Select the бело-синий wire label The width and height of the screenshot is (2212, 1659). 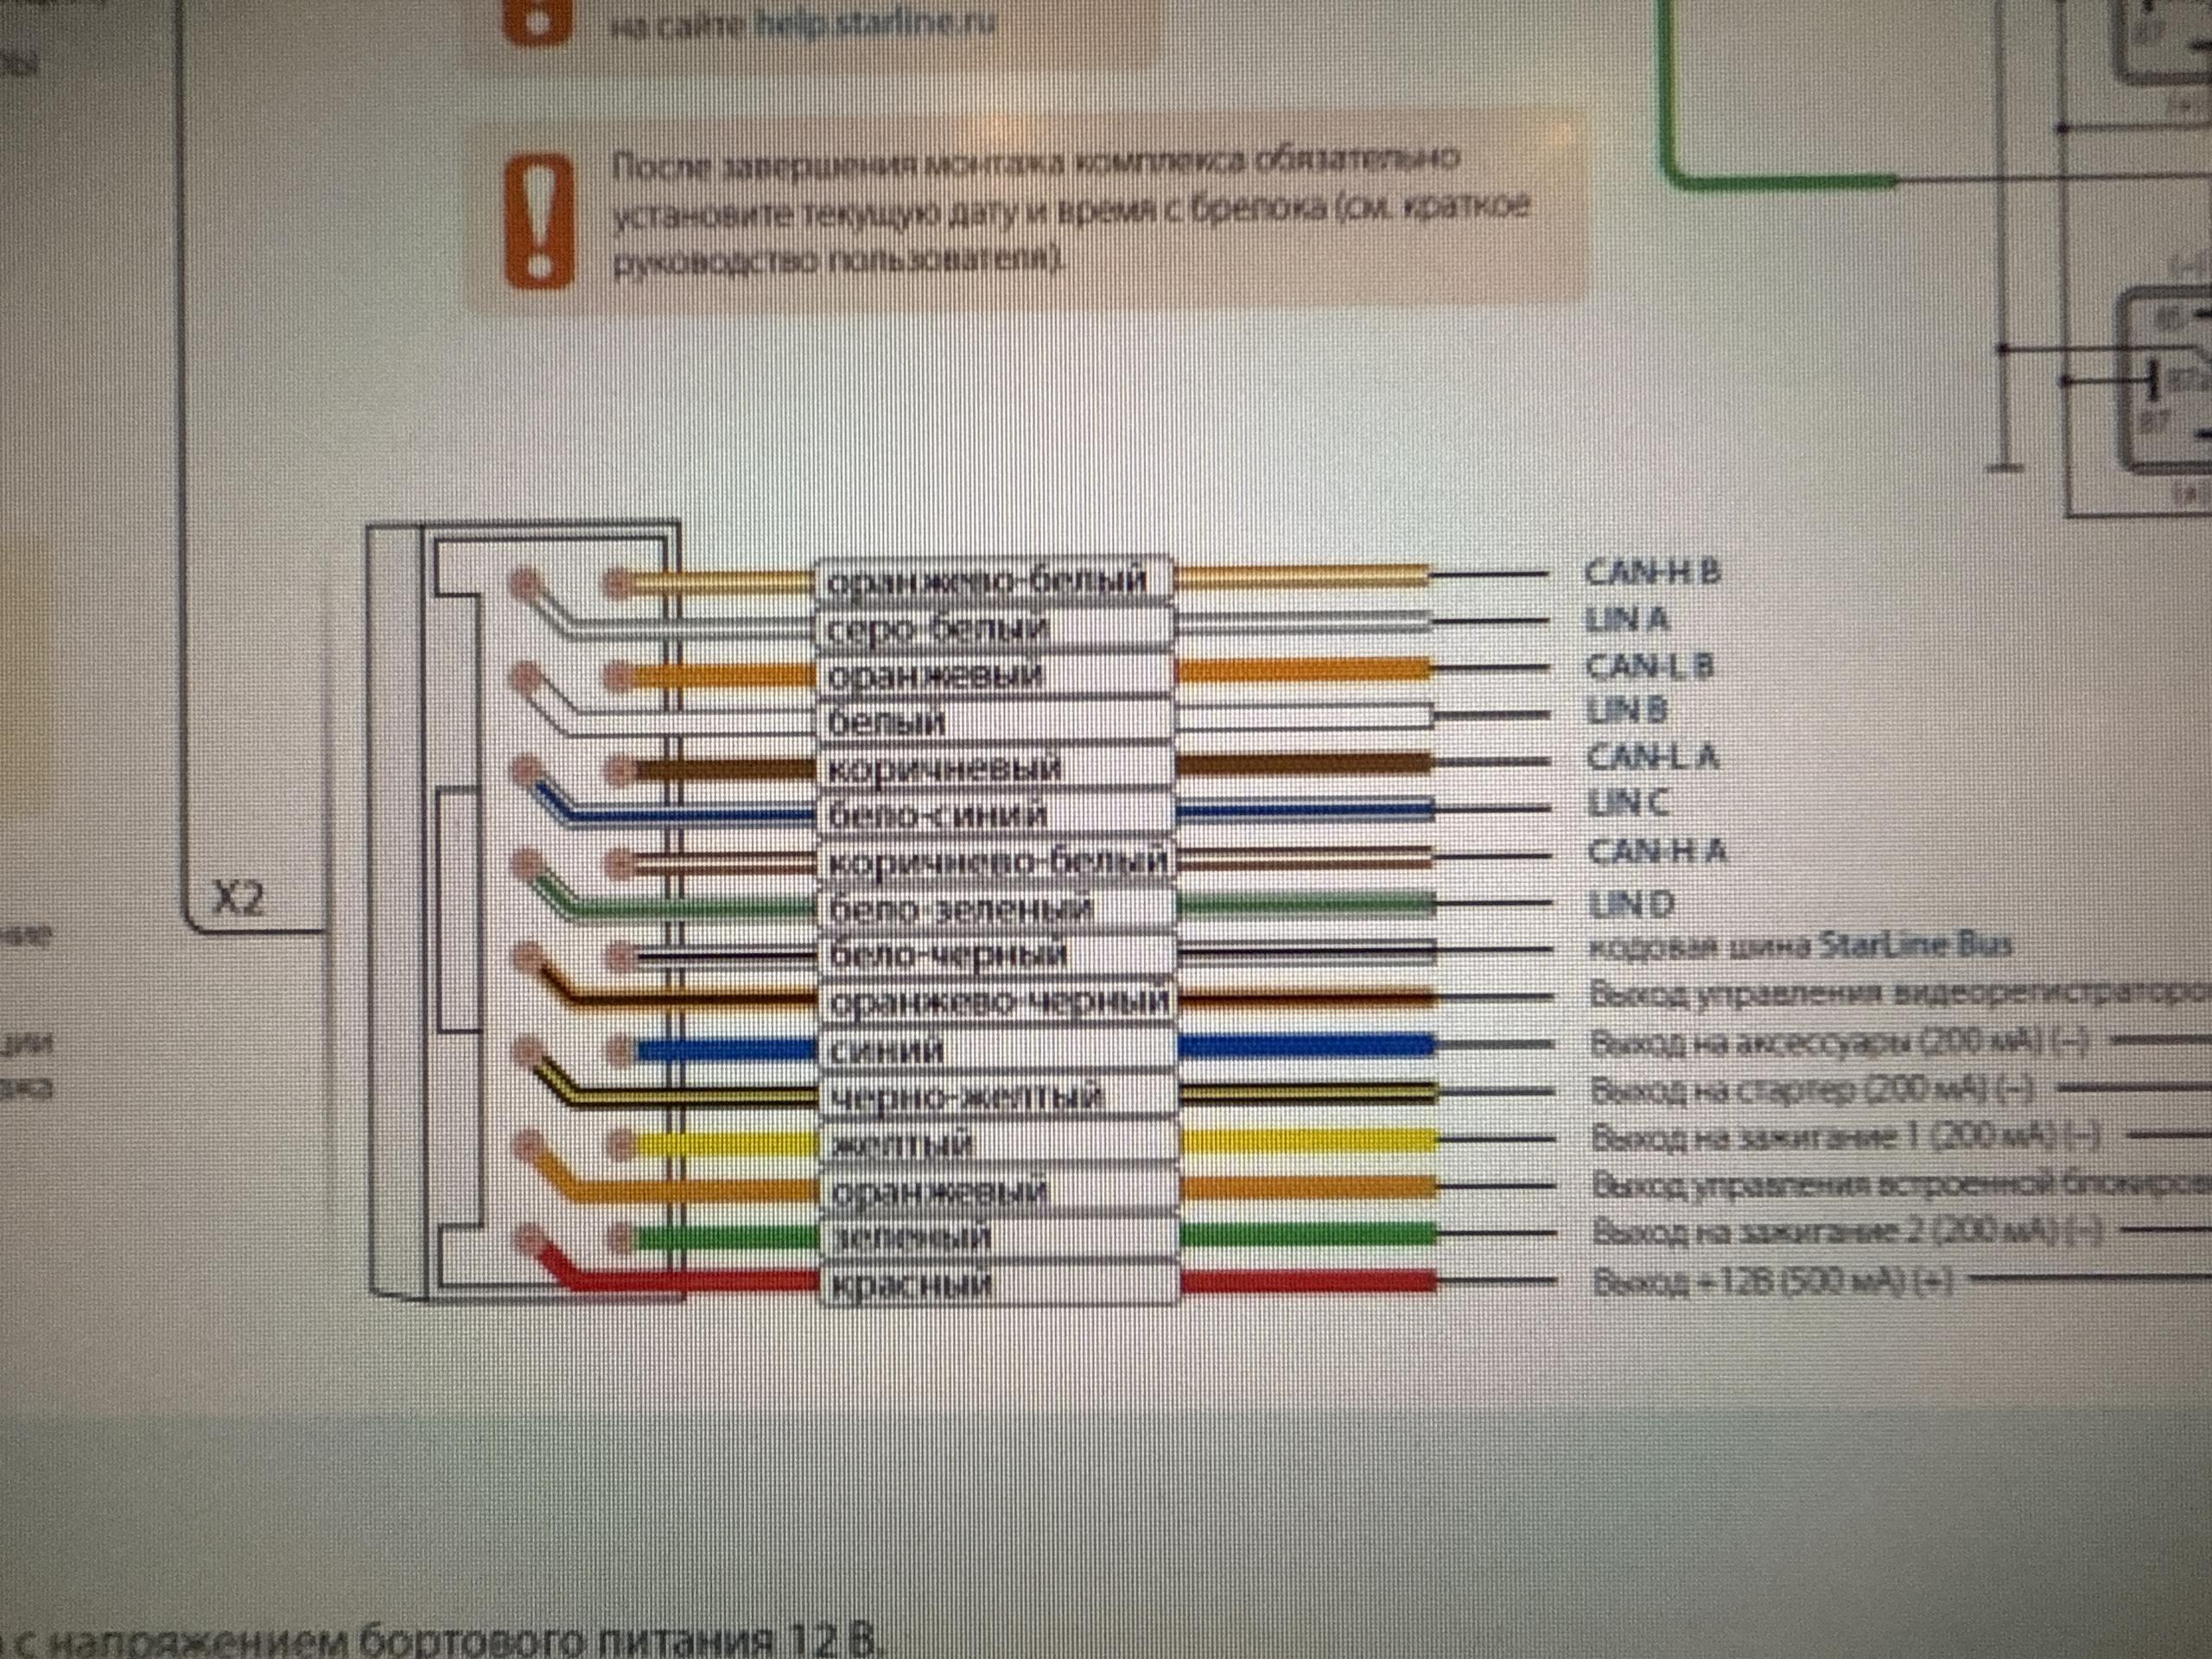tap(995, 814)
